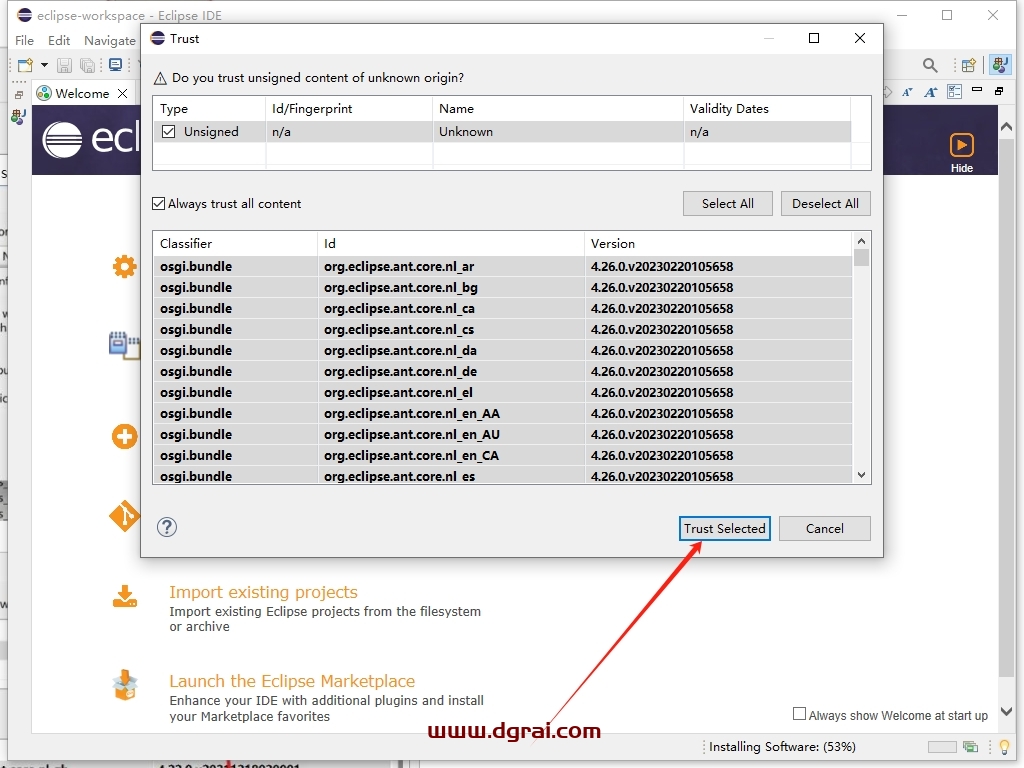Click the Java perspective icon in left trim
This screenshot has width=1024, height=768.
point(18,117)
